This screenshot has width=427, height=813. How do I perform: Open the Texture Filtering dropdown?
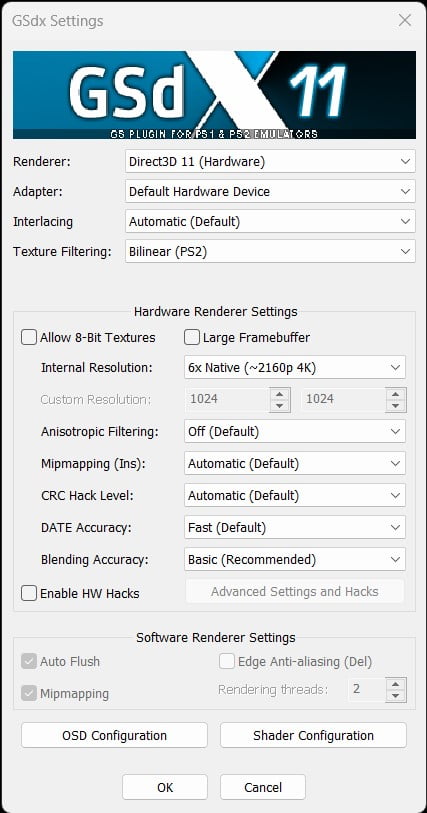270,252
